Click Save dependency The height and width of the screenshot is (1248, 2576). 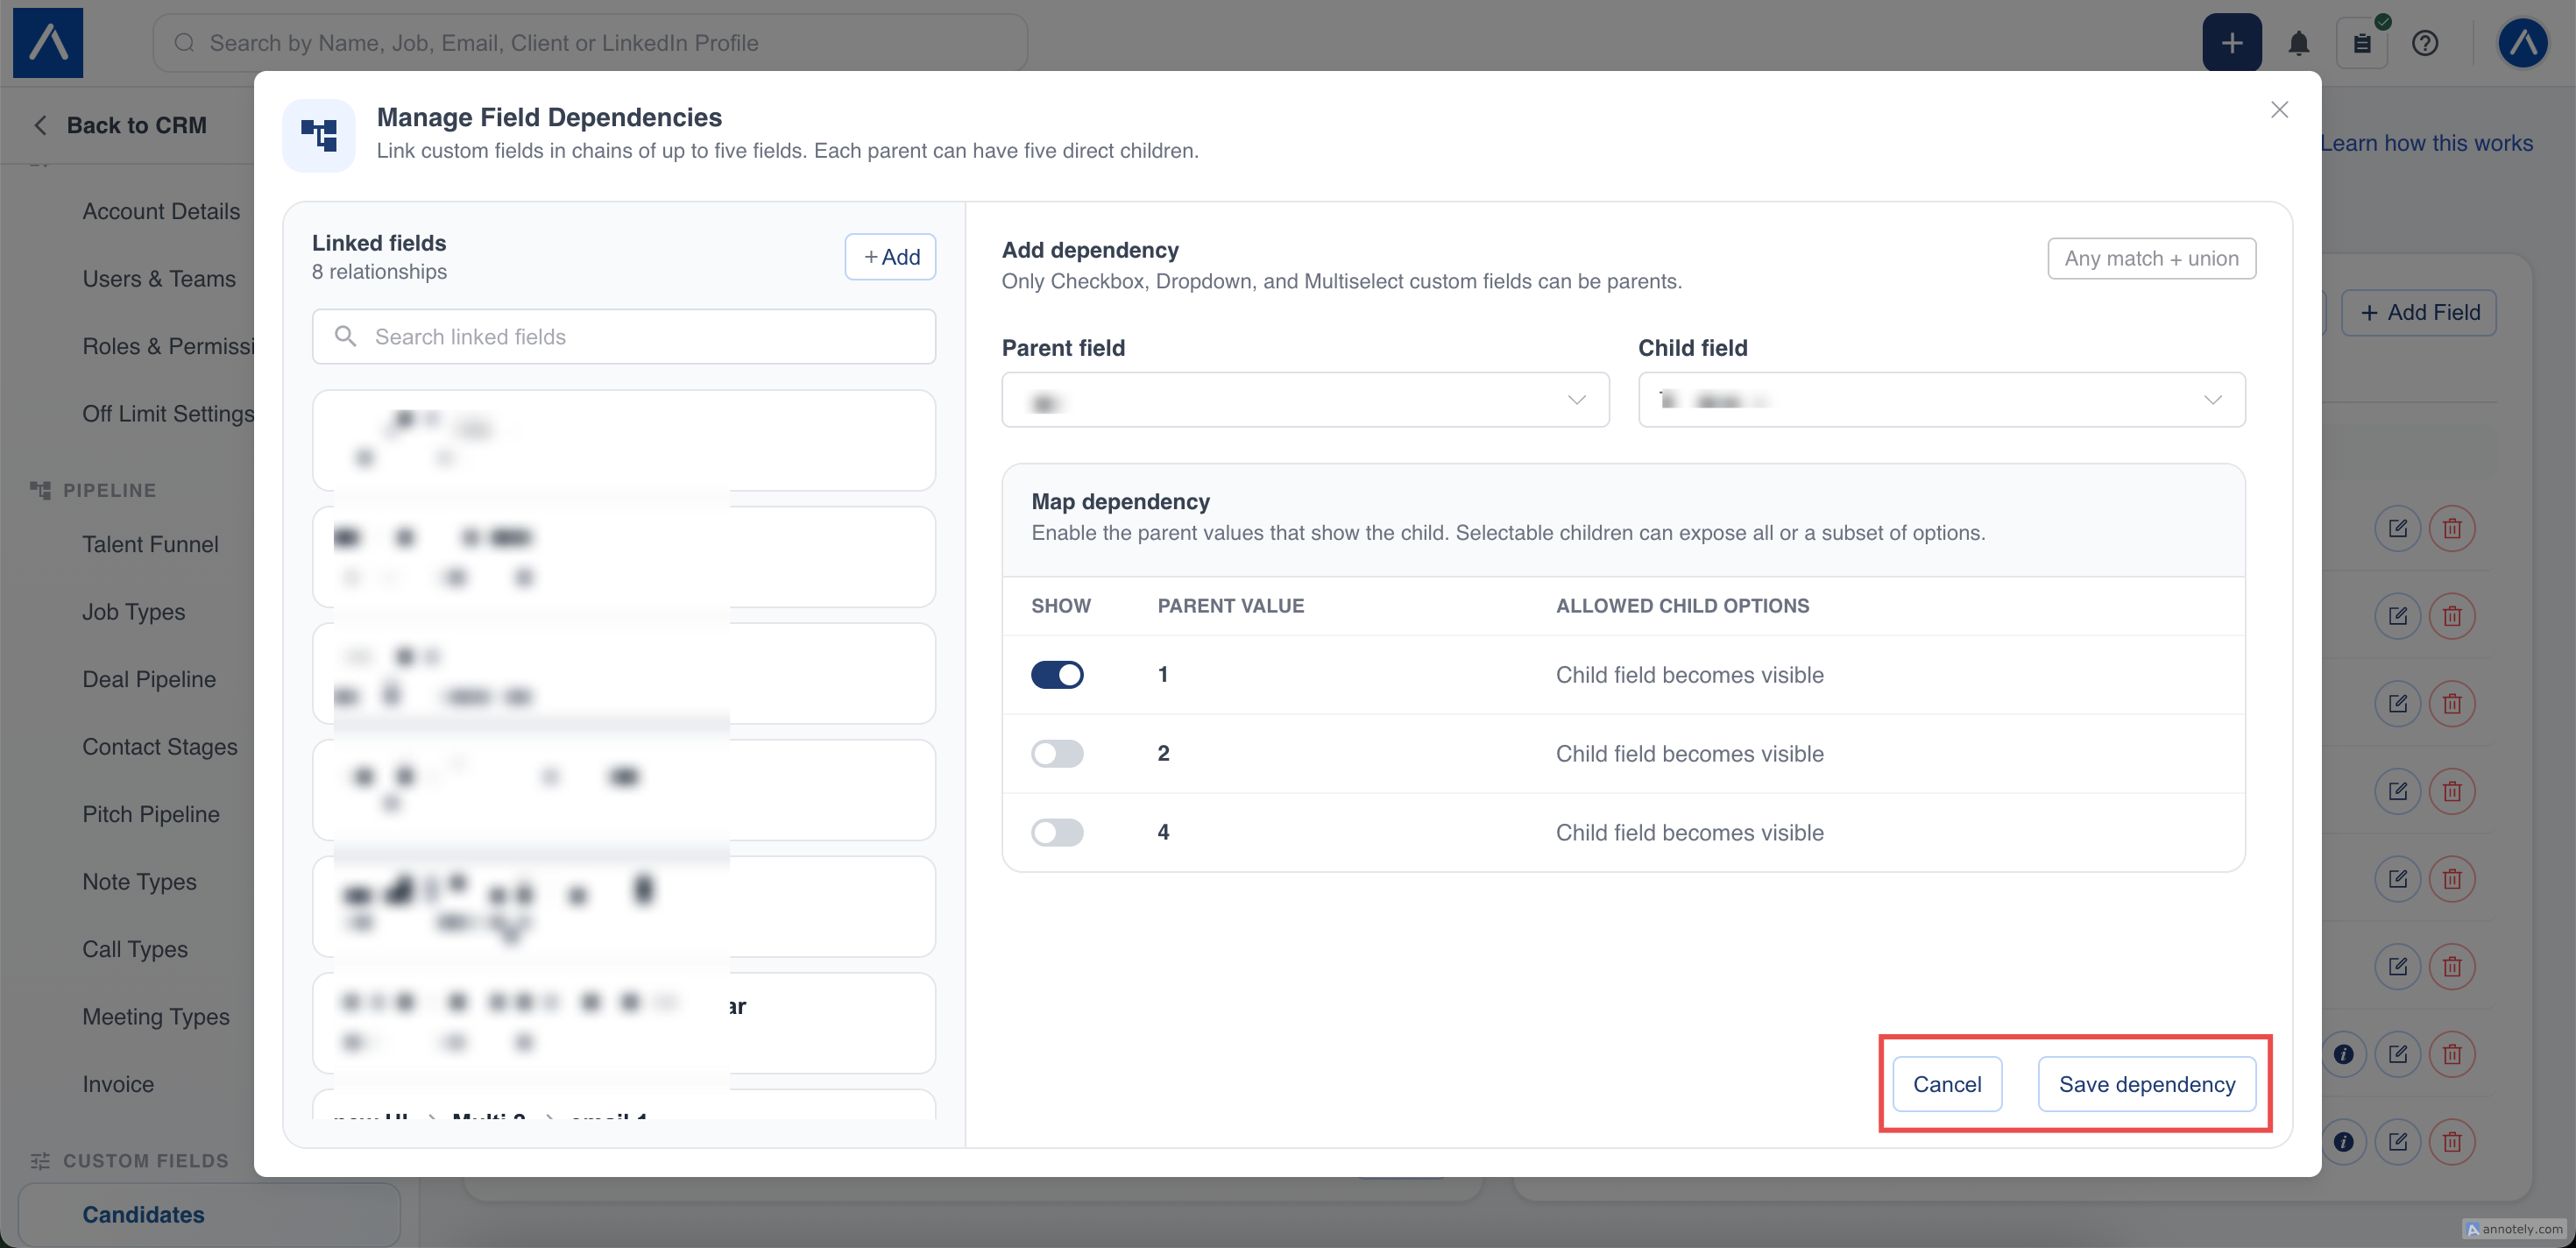pos(2147,1084)
